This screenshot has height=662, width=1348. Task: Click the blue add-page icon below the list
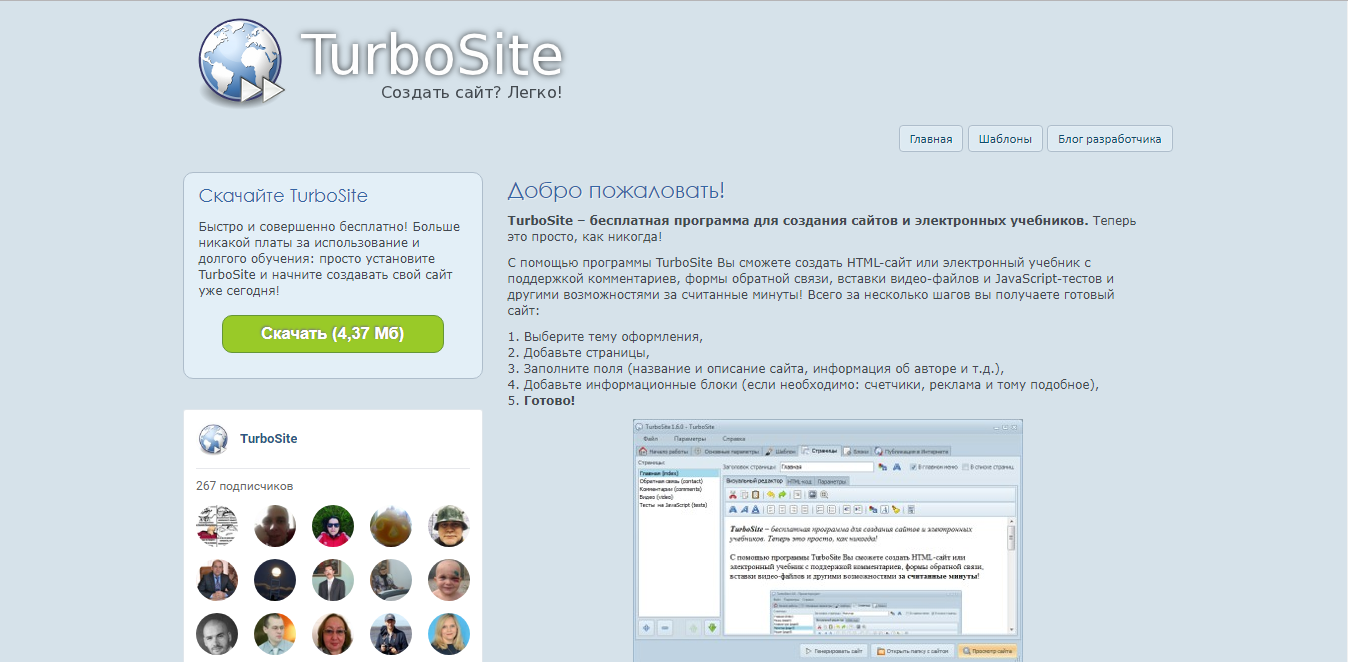(645, 627)
